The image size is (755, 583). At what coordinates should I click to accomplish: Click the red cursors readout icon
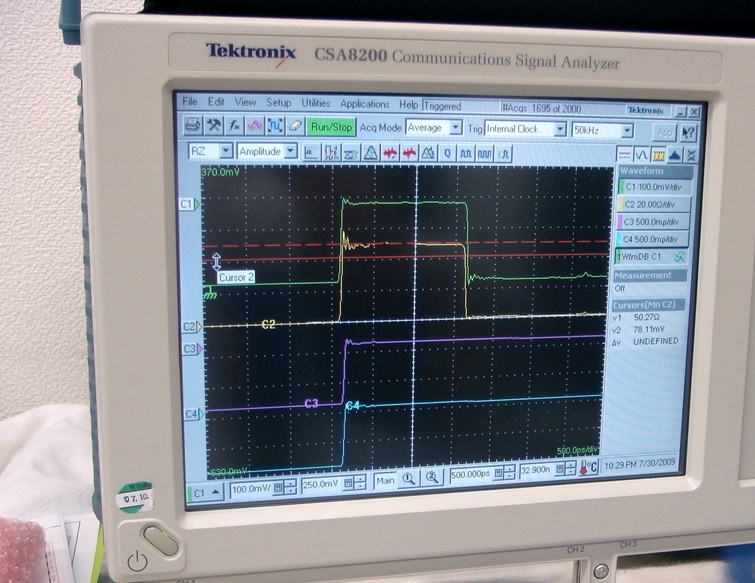(625, 155)
